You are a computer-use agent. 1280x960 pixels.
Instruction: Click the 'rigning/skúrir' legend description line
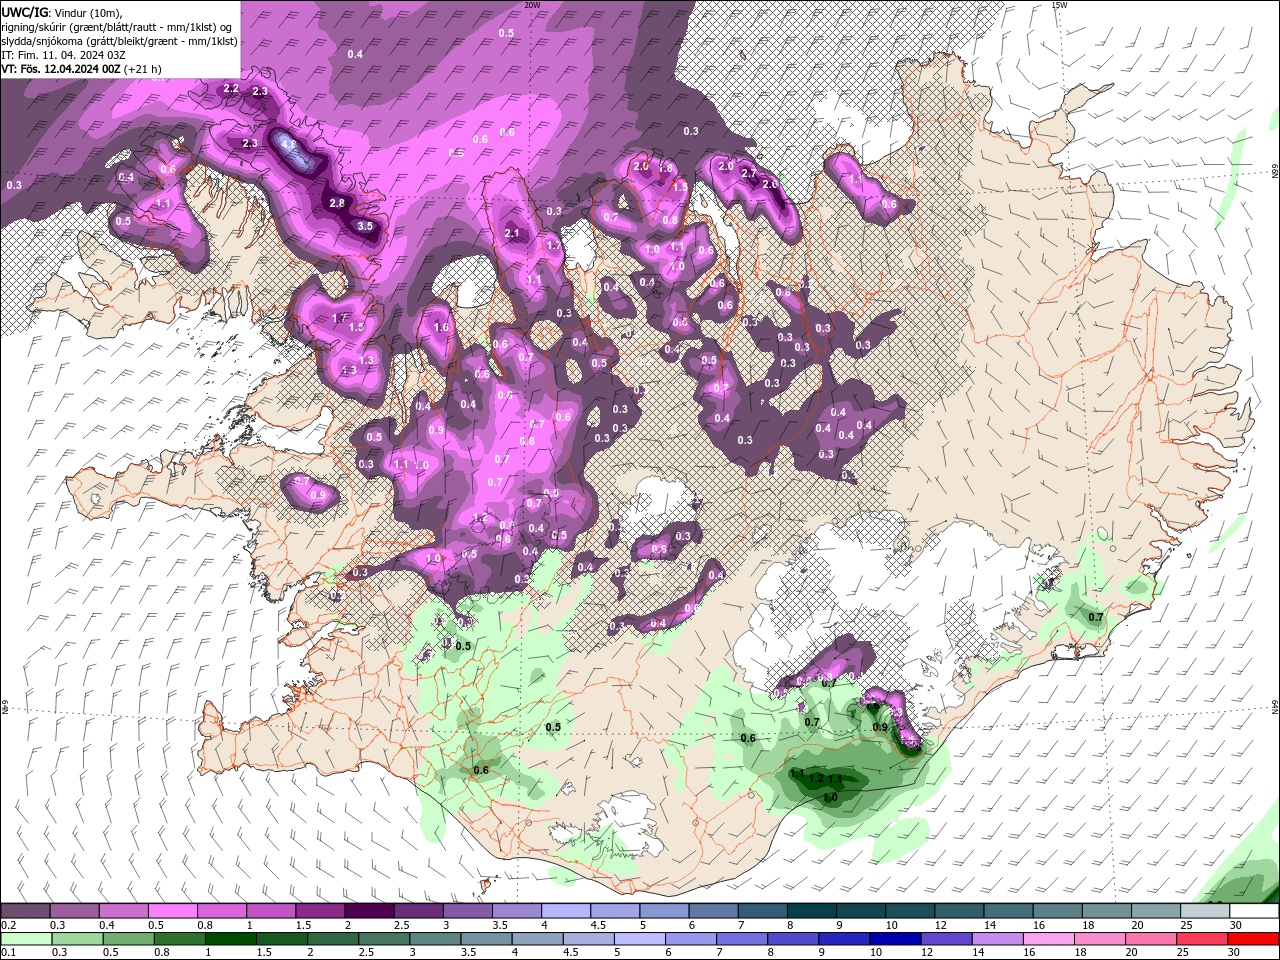pos(117,27)
